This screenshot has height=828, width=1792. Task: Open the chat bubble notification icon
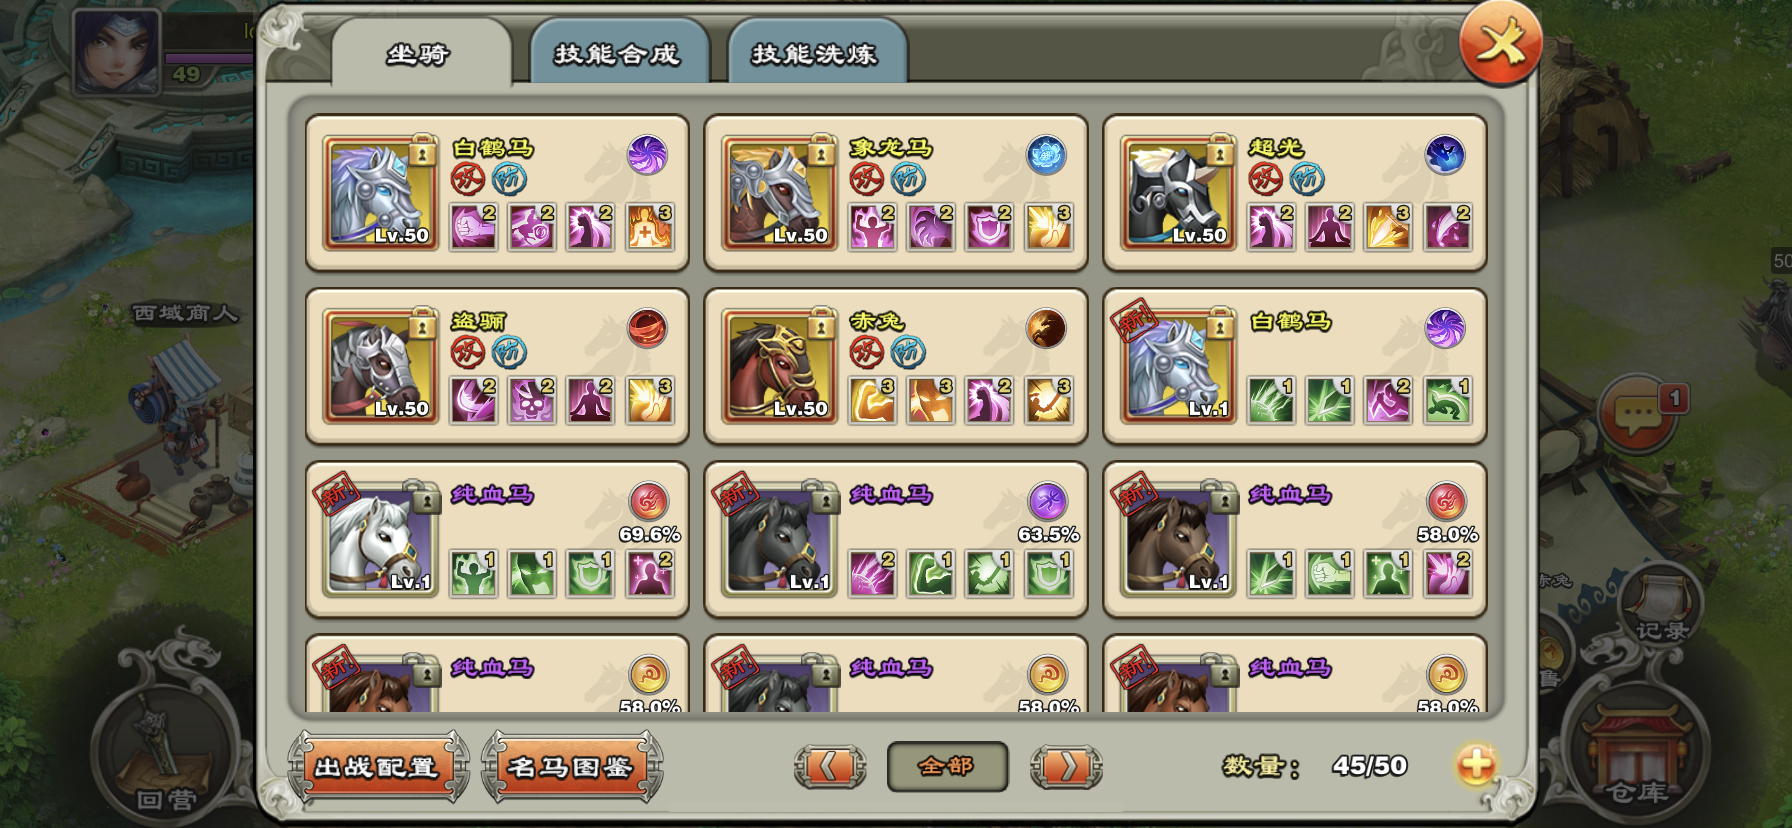click(x=1637, y=415)
